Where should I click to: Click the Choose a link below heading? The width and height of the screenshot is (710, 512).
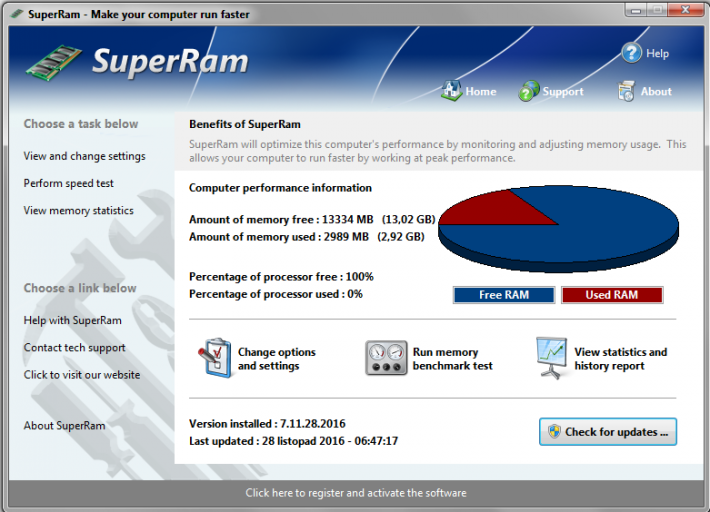(x=80, y=288)
